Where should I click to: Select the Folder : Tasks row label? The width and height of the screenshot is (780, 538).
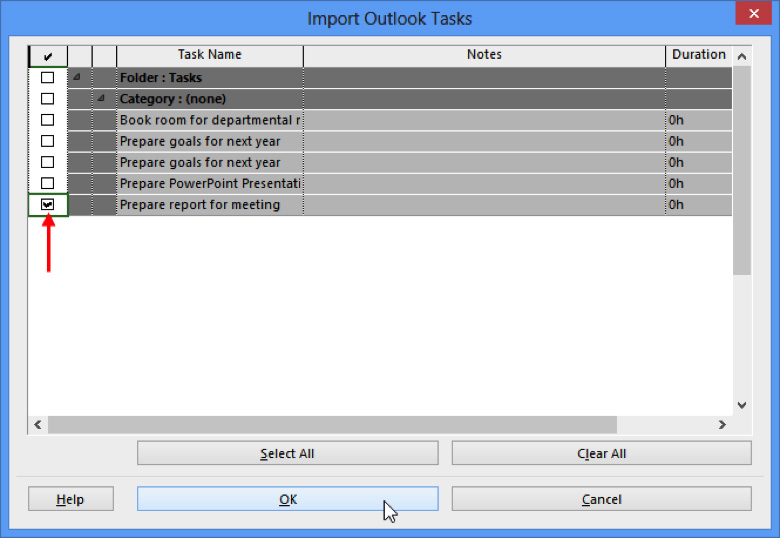161,78
